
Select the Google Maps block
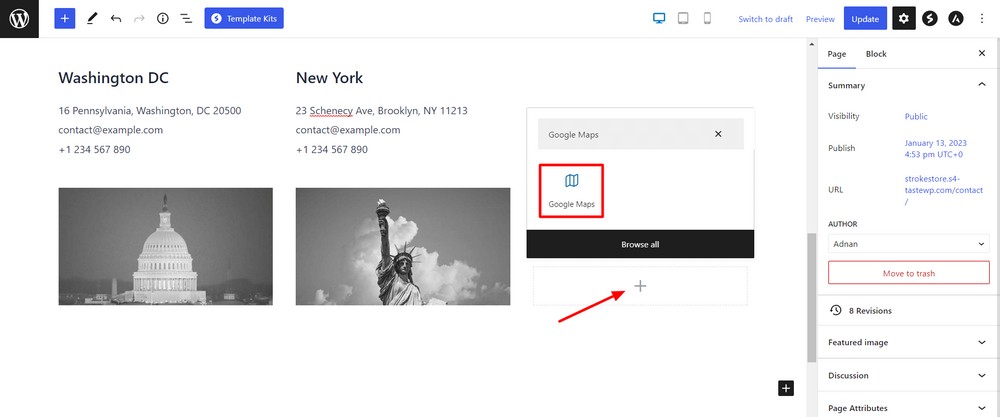[x=571, y=191]
